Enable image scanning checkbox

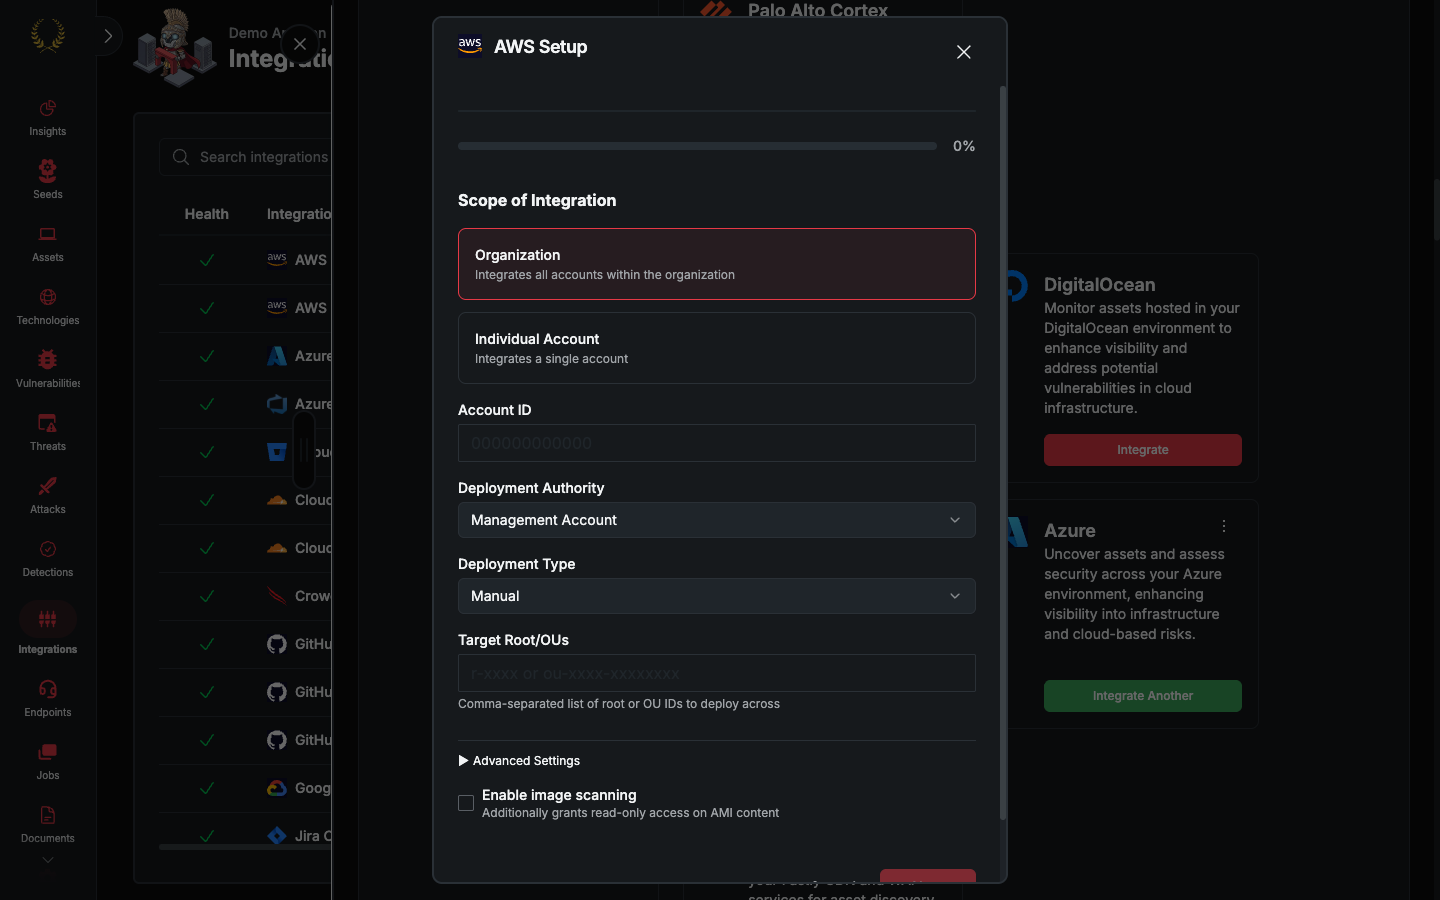[x=466, y=803]
